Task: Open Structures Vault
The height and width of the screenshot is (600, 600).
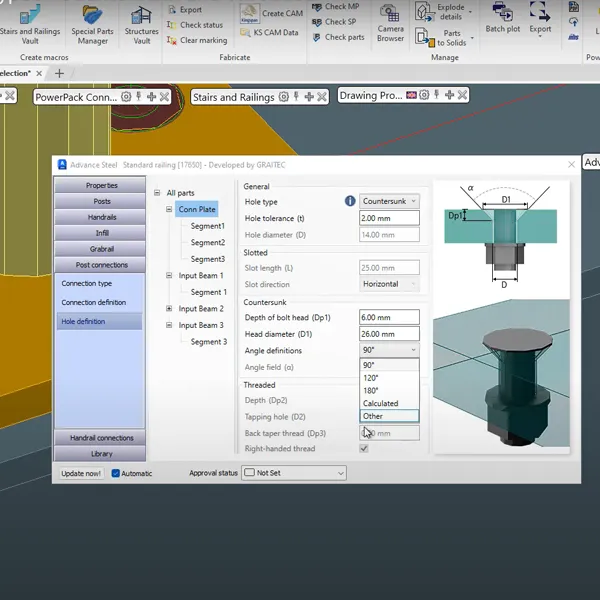Action: pyautogui.click(x=141, y=25)
